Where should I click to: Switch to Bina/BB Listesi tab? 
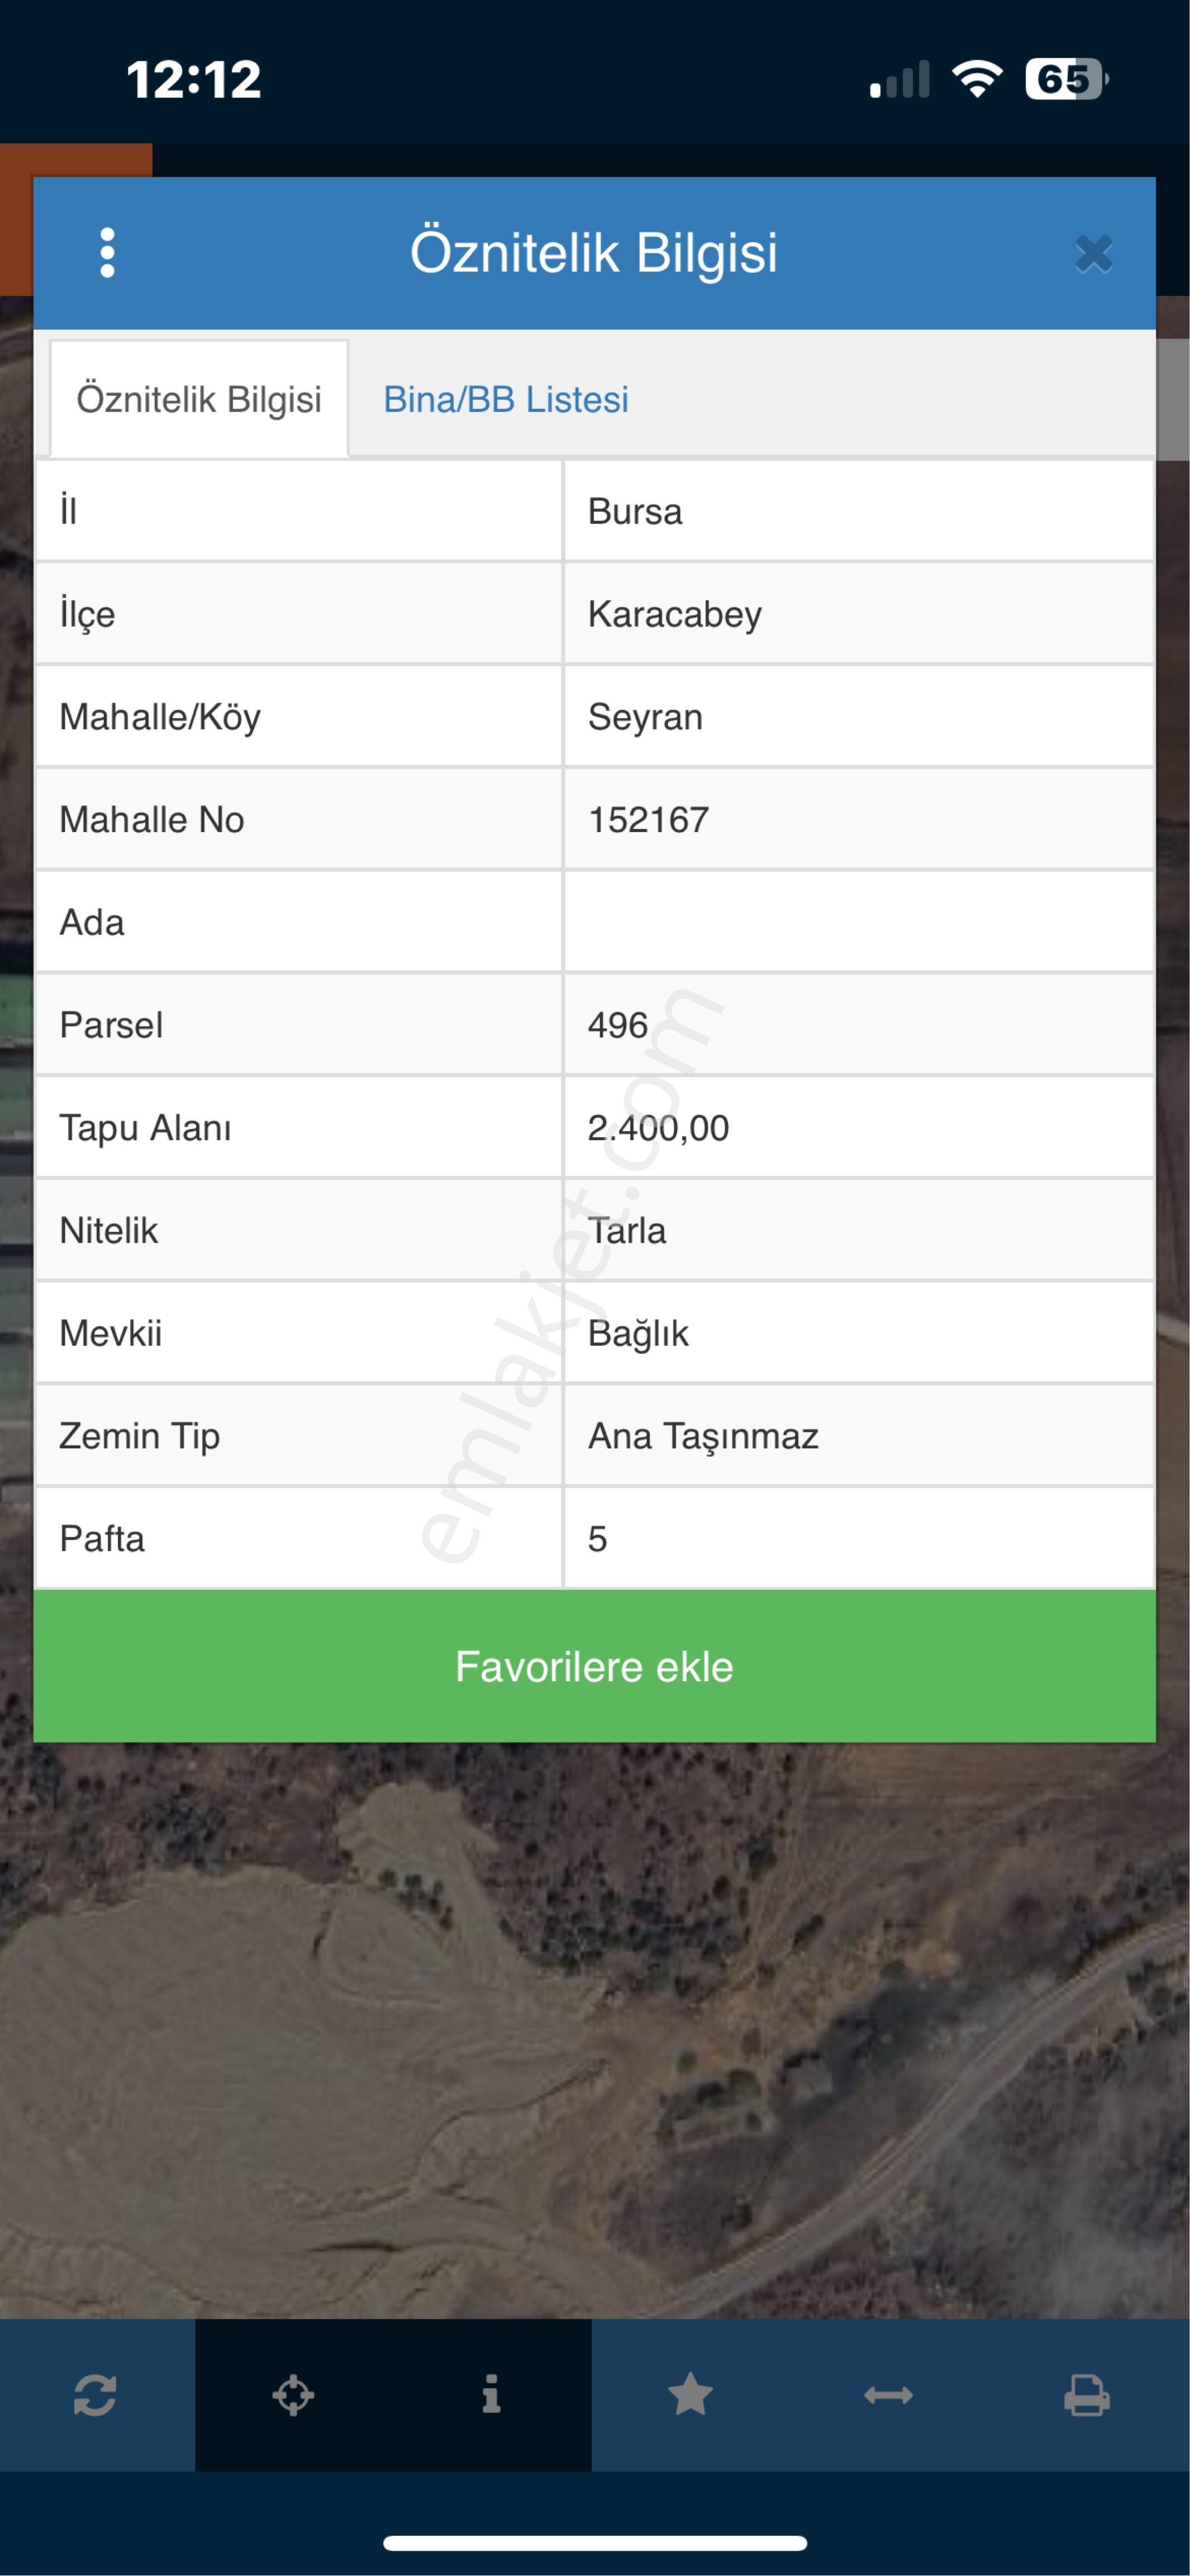[506, 399]
